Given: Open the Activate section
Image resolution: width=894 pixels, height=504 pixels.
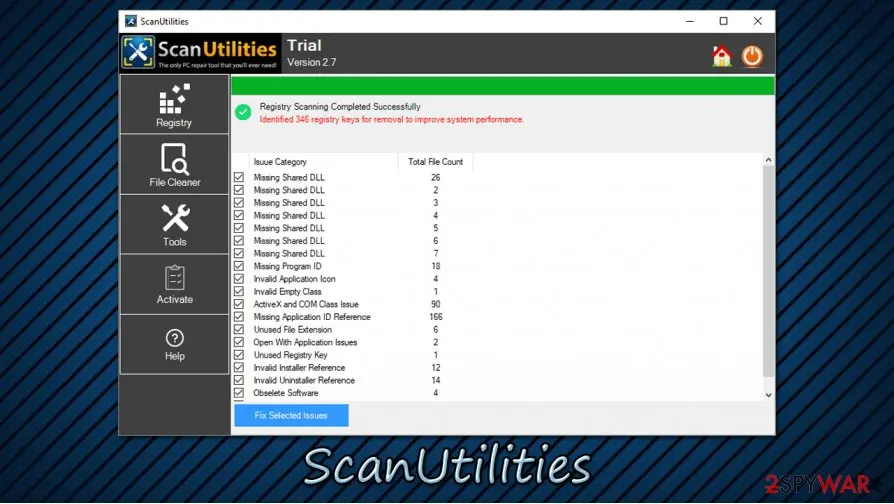Looking at the screenshot, I should 174,284.
